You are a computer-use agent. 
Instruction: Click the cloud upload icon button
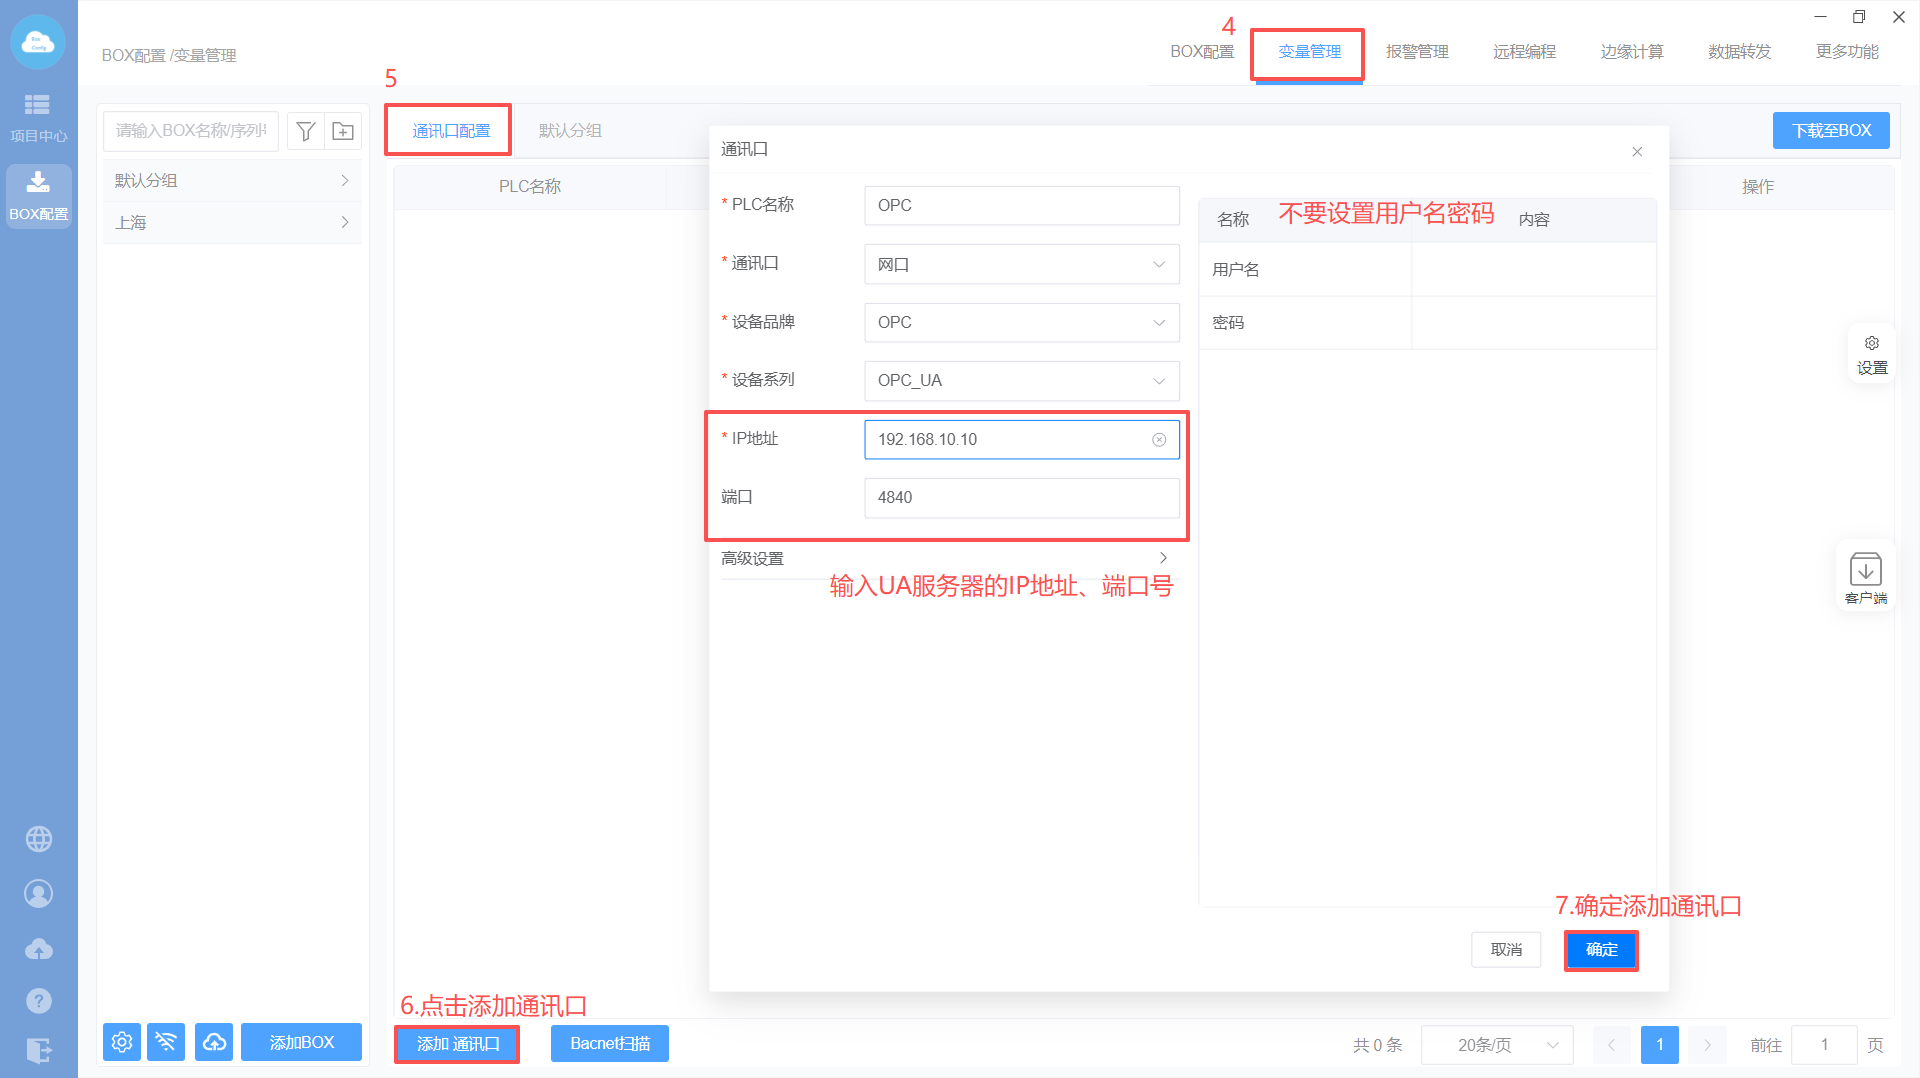click(x=214, y=1042)
